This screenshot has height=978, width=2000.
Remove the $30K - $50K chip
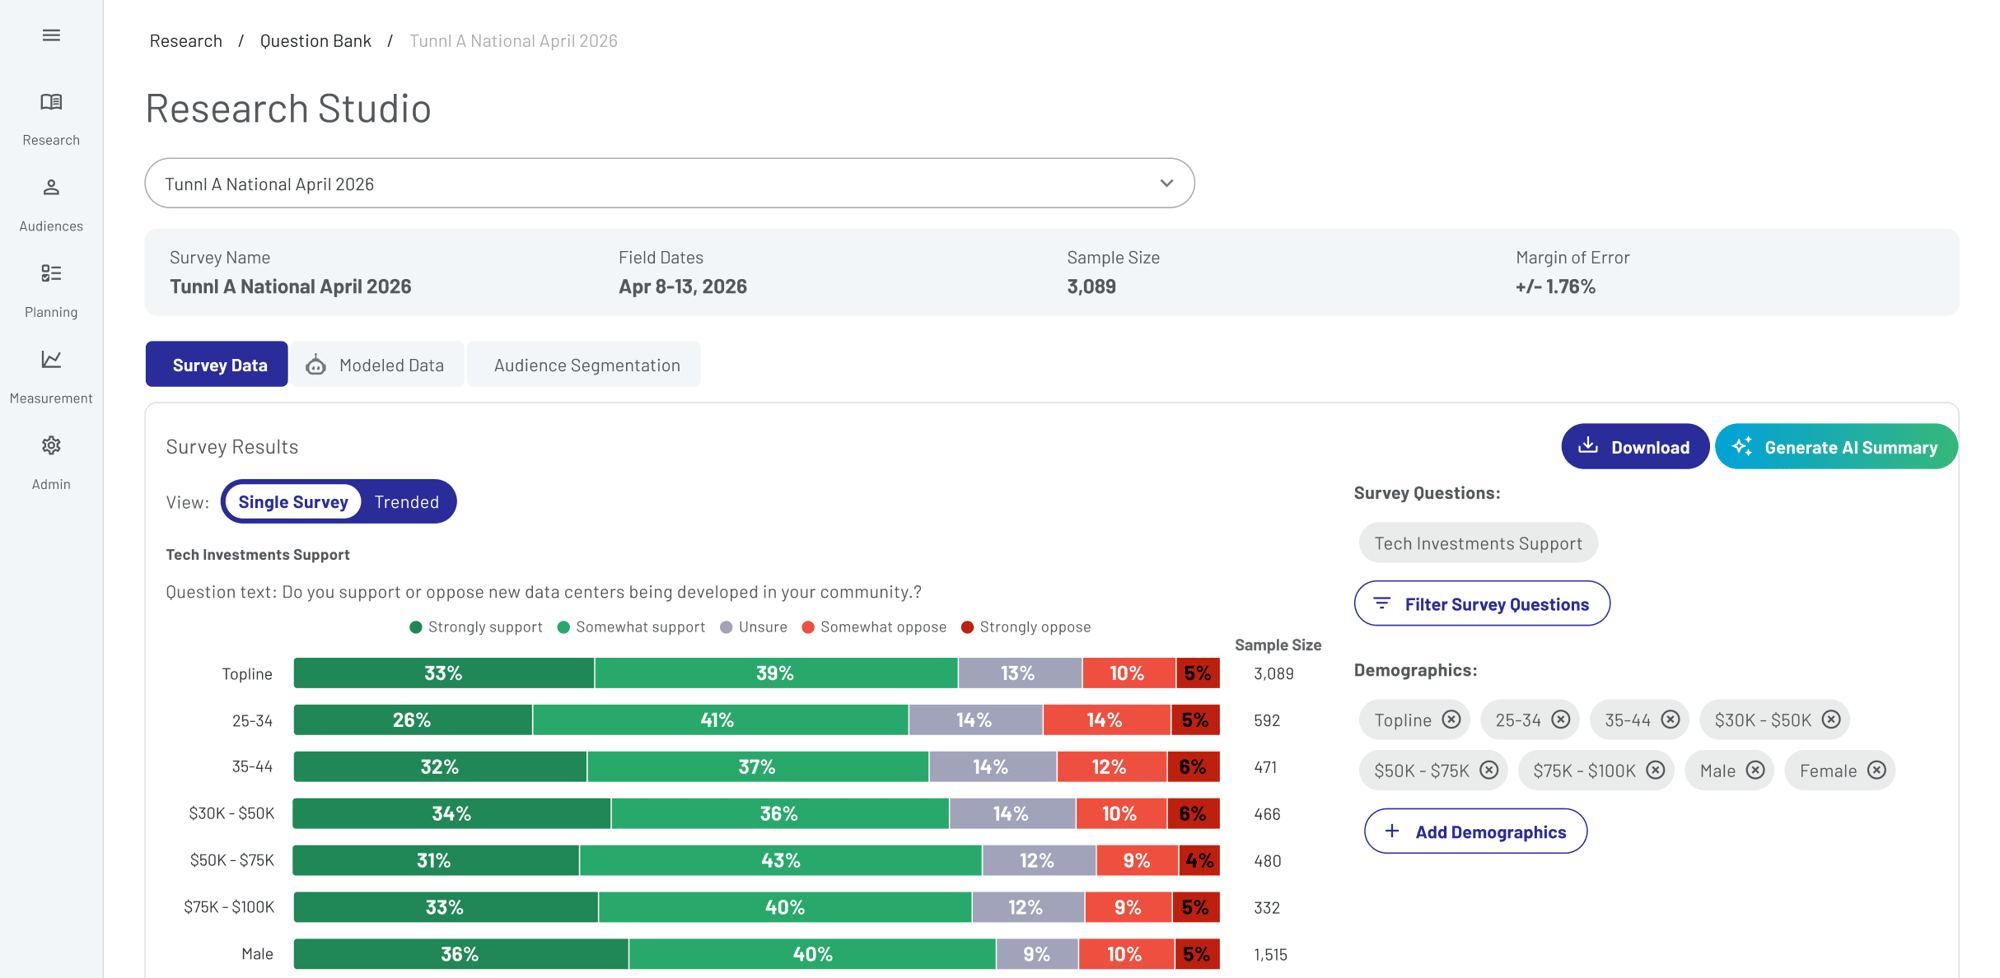(x=1831, y=720)
